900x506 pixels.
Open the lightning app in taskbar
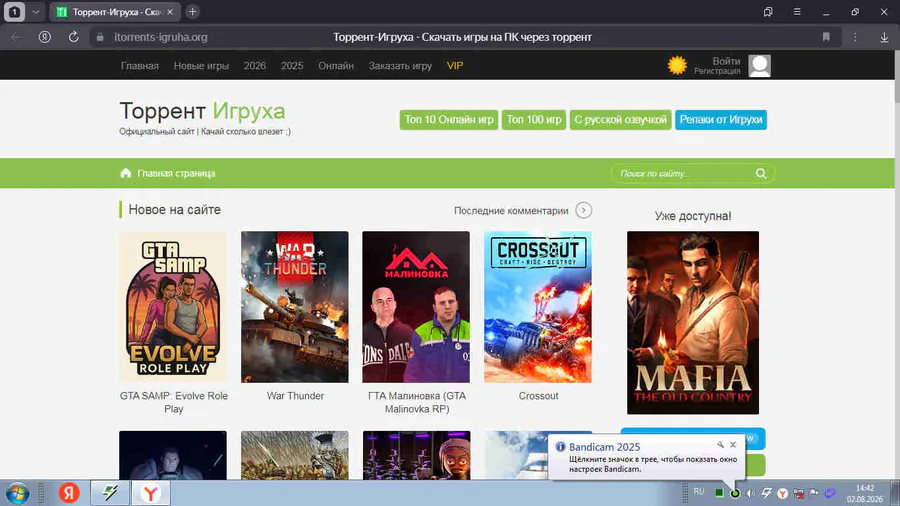109,493
